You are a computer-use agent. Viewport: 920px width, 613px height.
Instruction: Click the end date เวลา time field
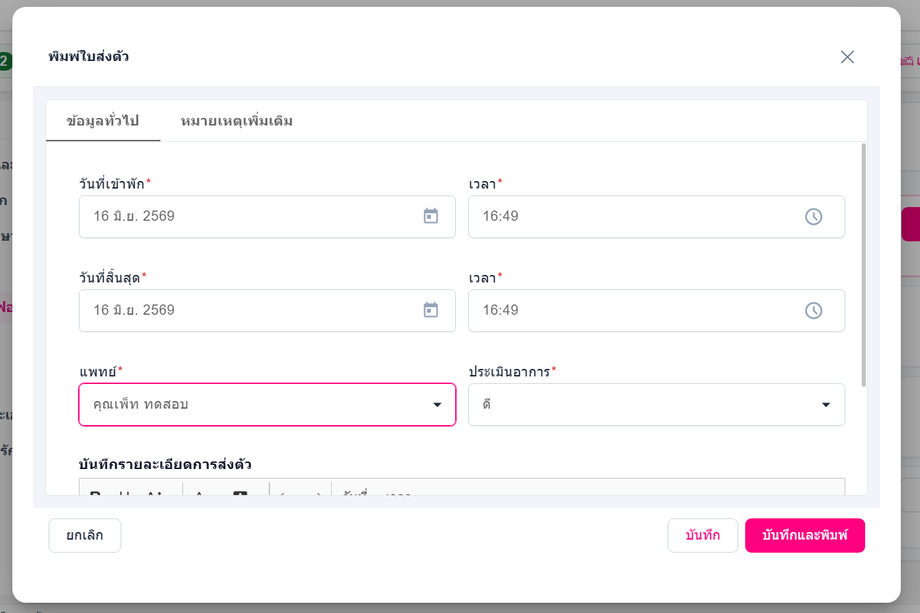coord(656,310)
